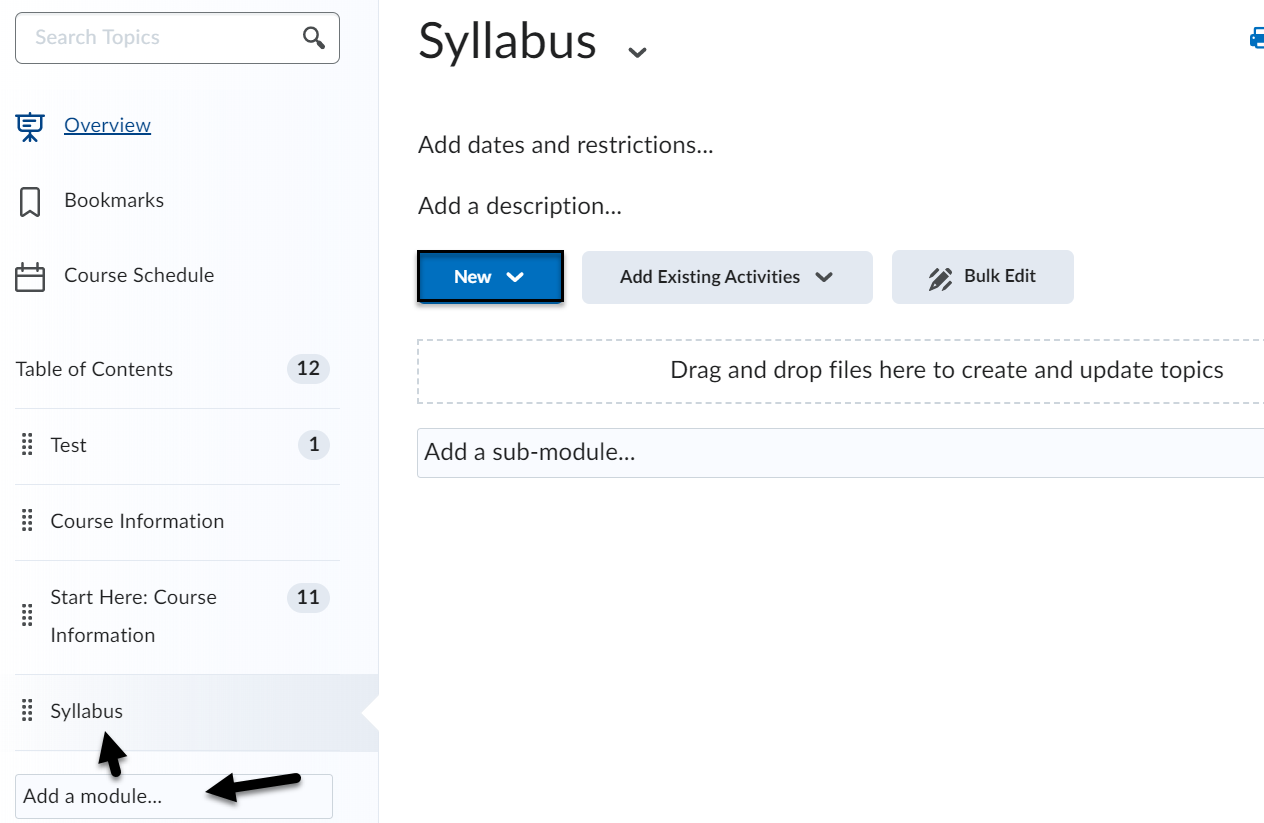Expand the Syllabus title dropdown chevron
This screenshot has height=823, width=1264.
coord(637,52)
